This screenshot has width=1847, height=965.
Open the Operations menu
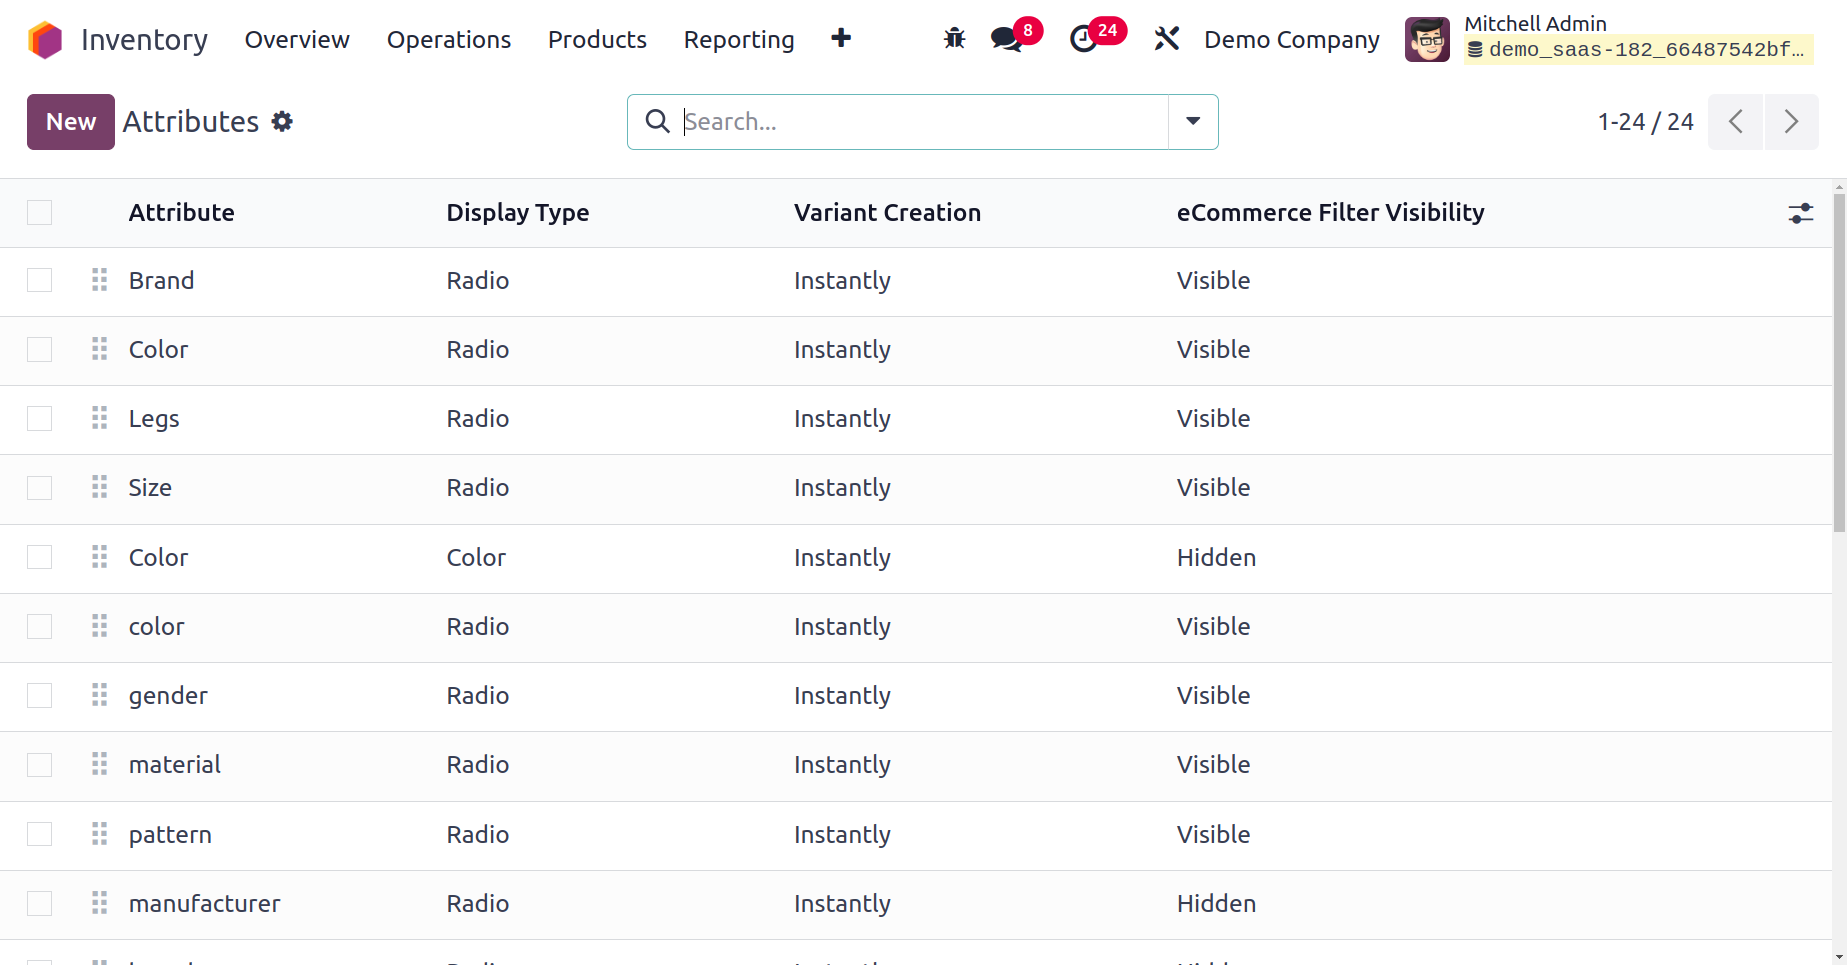pos(449,40)
